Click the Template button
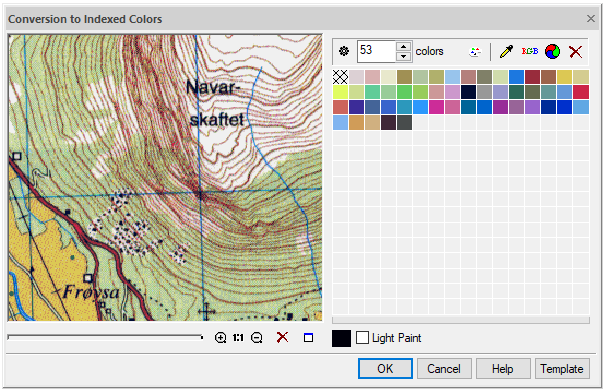 (x=562, y=369)
